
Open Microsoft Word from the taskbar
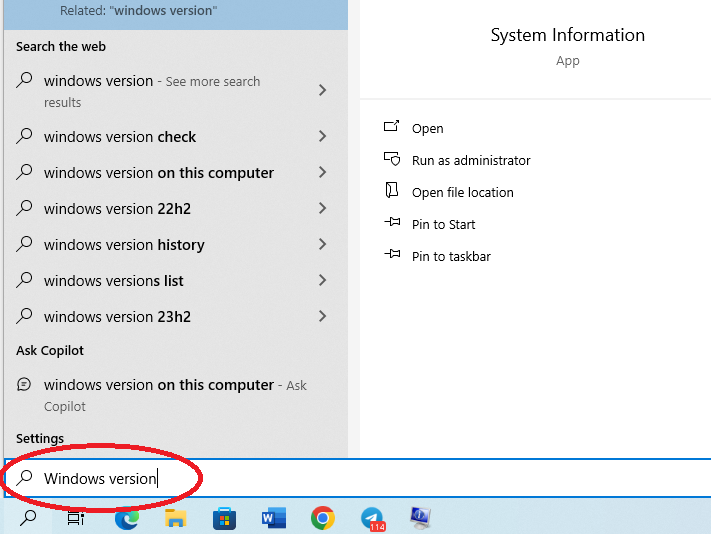coord(274,518)
